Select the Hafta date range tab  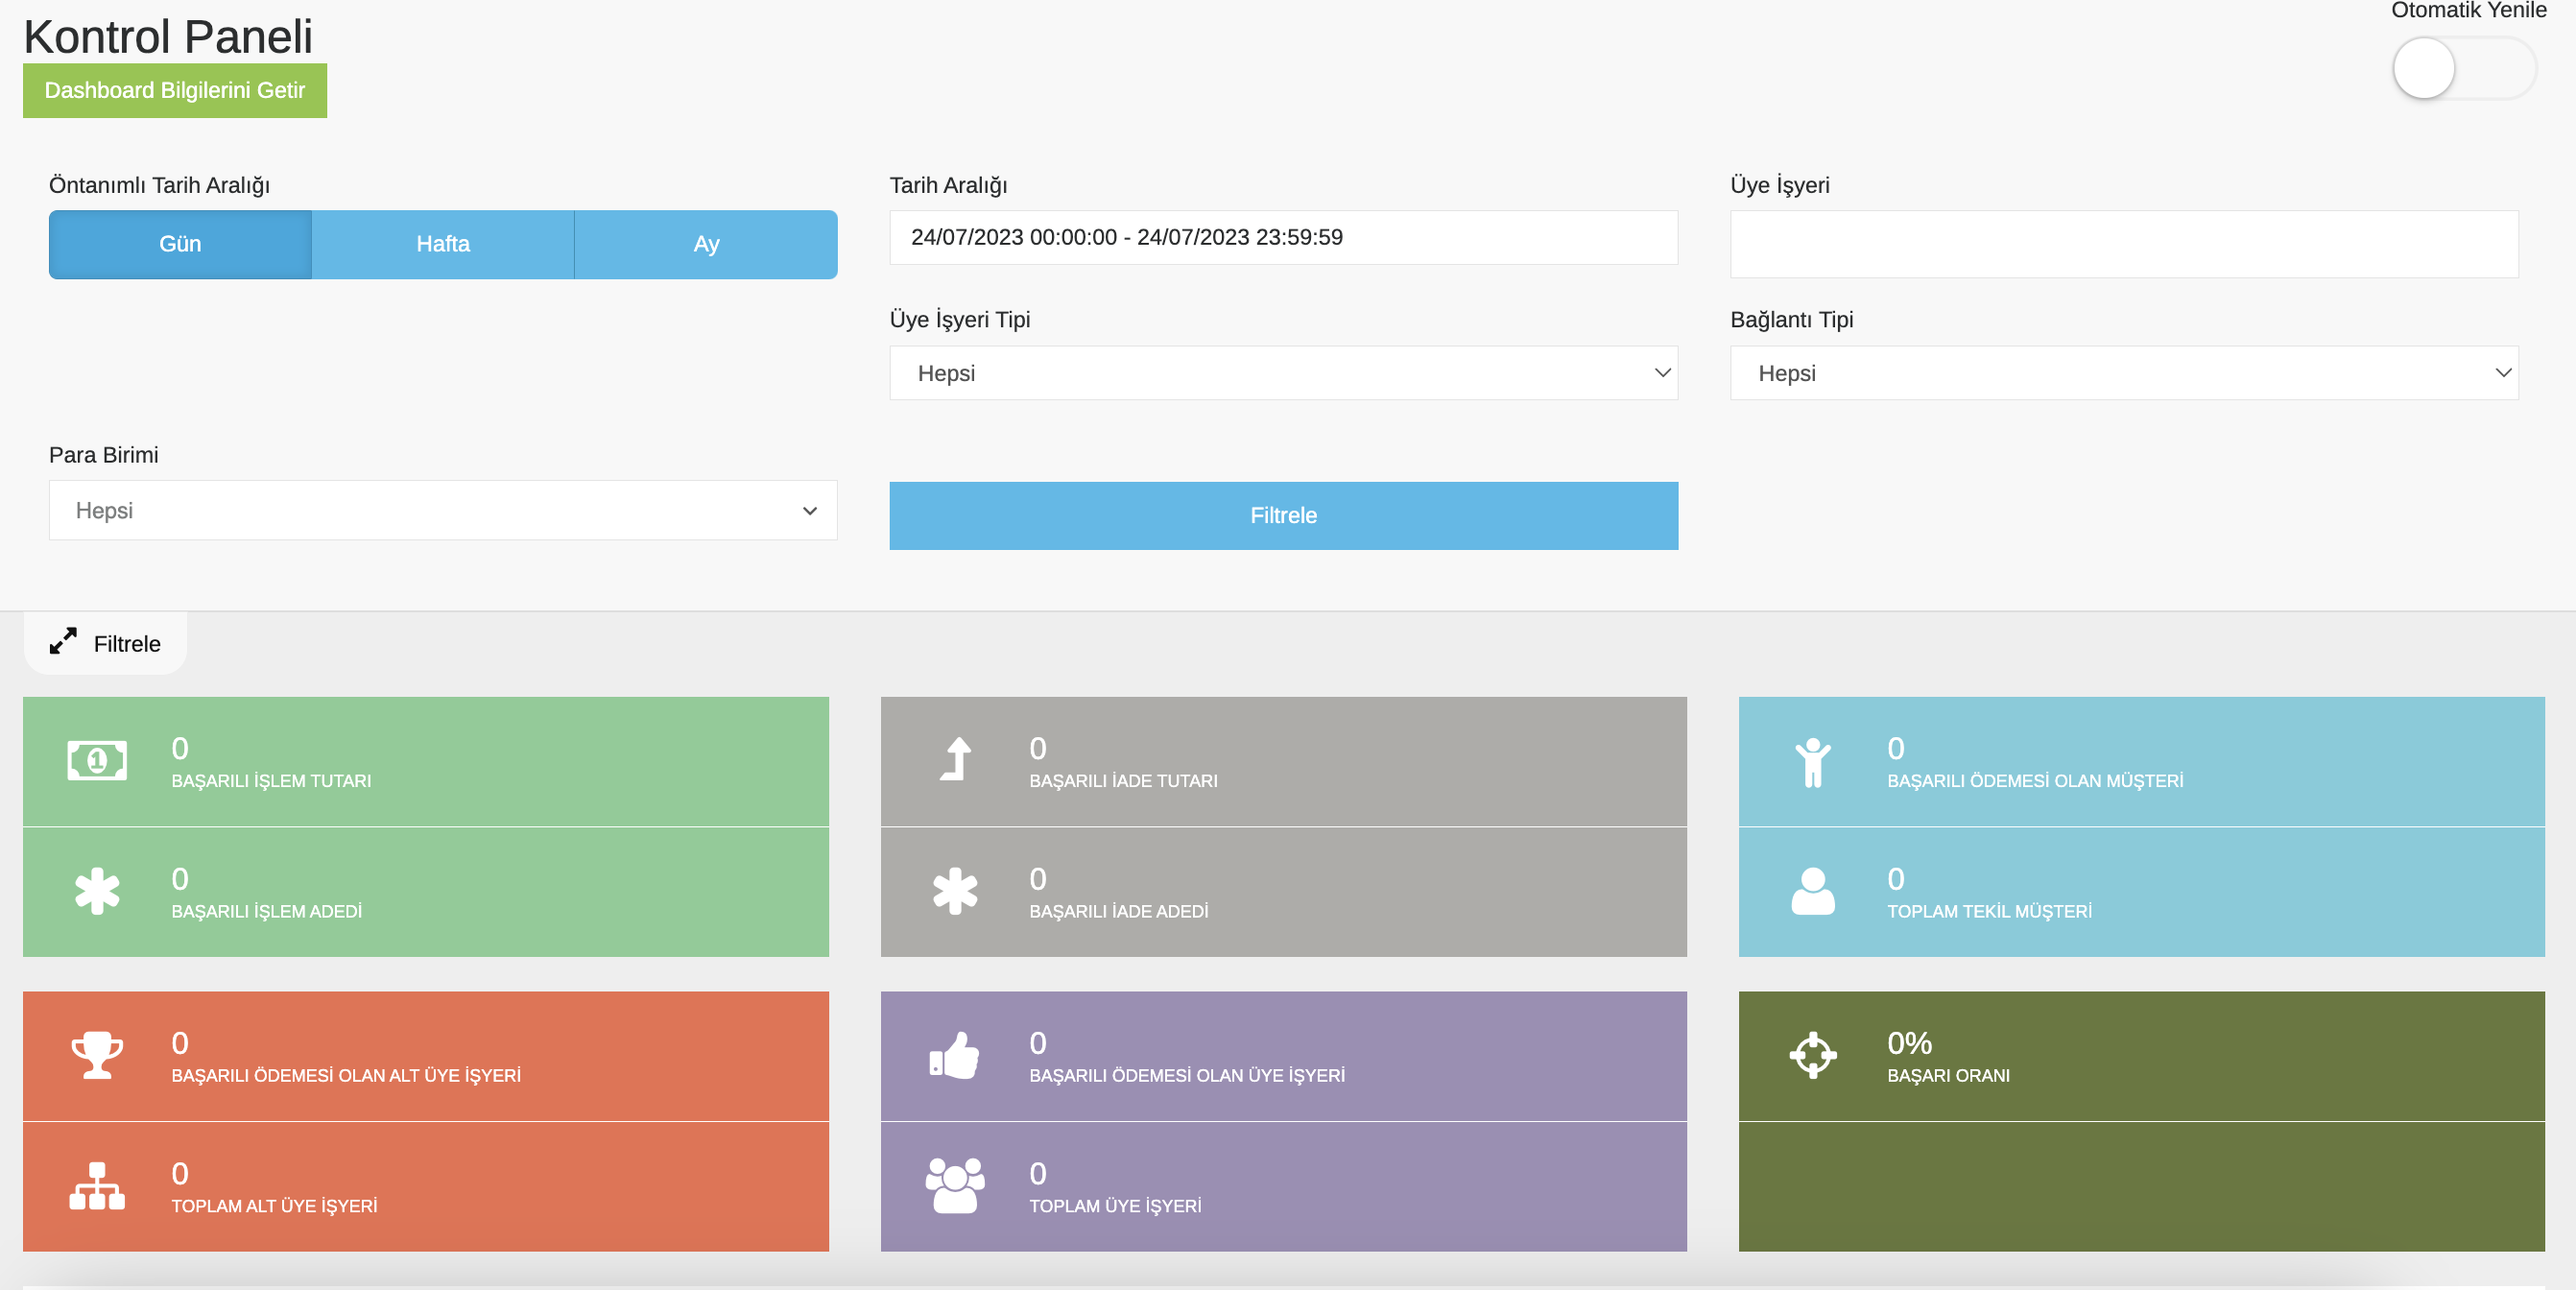[x=443, y=244]
